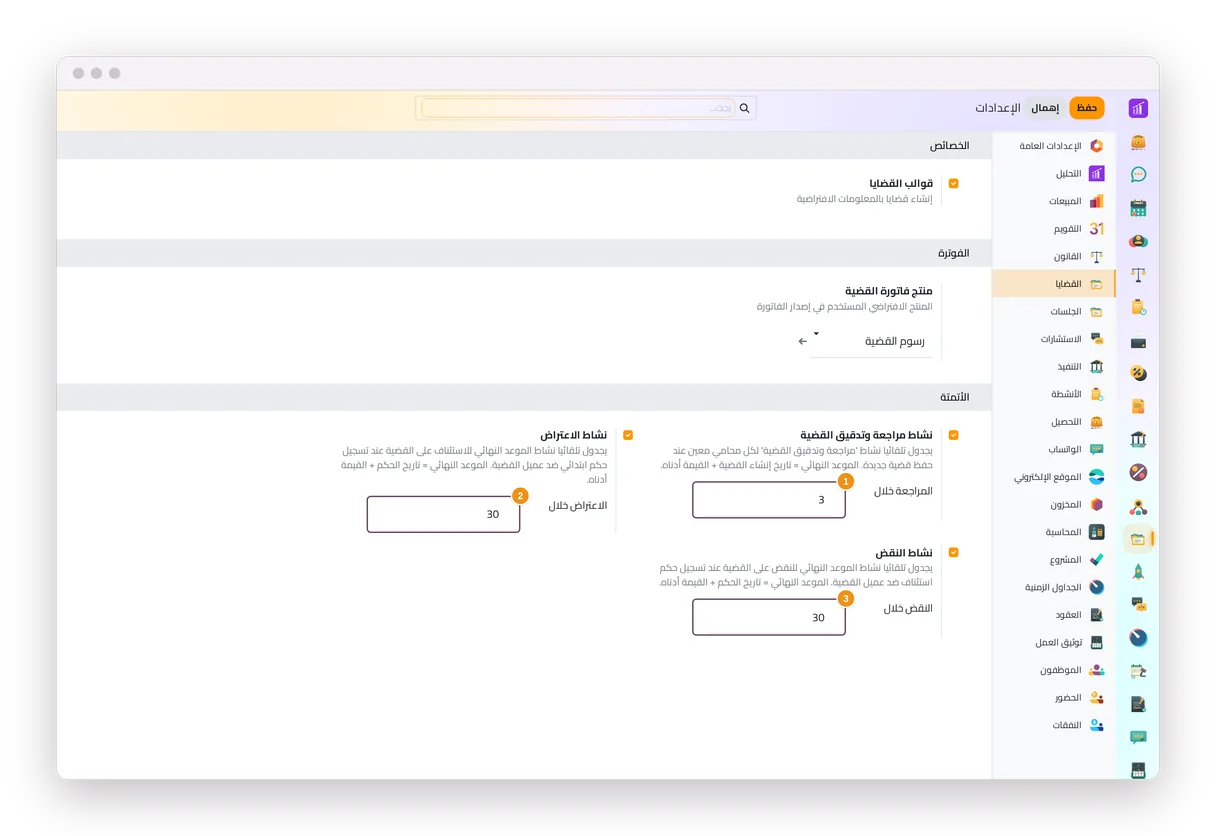Open the القانون settings section

click(1054, 256)
